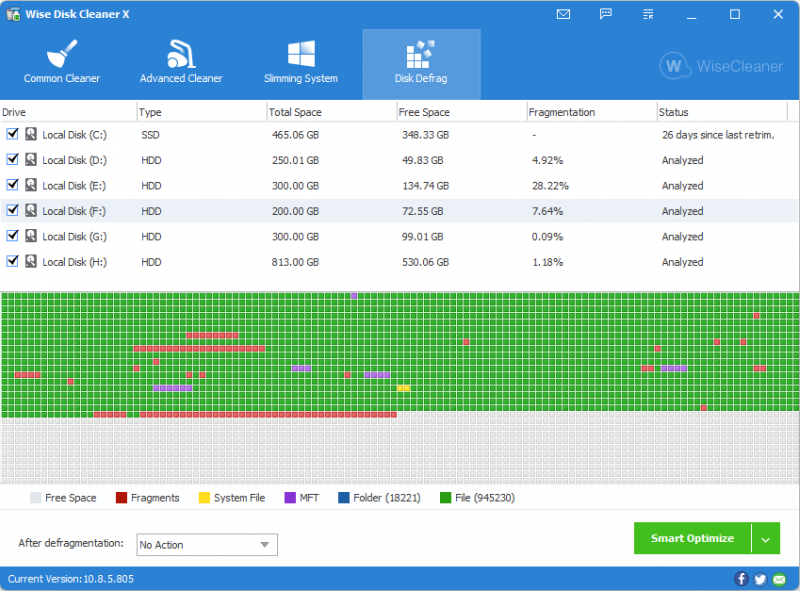Sort by Fragmentation column header
The image size is (800, 591).
pyautogui.click(x=591, y=112)
